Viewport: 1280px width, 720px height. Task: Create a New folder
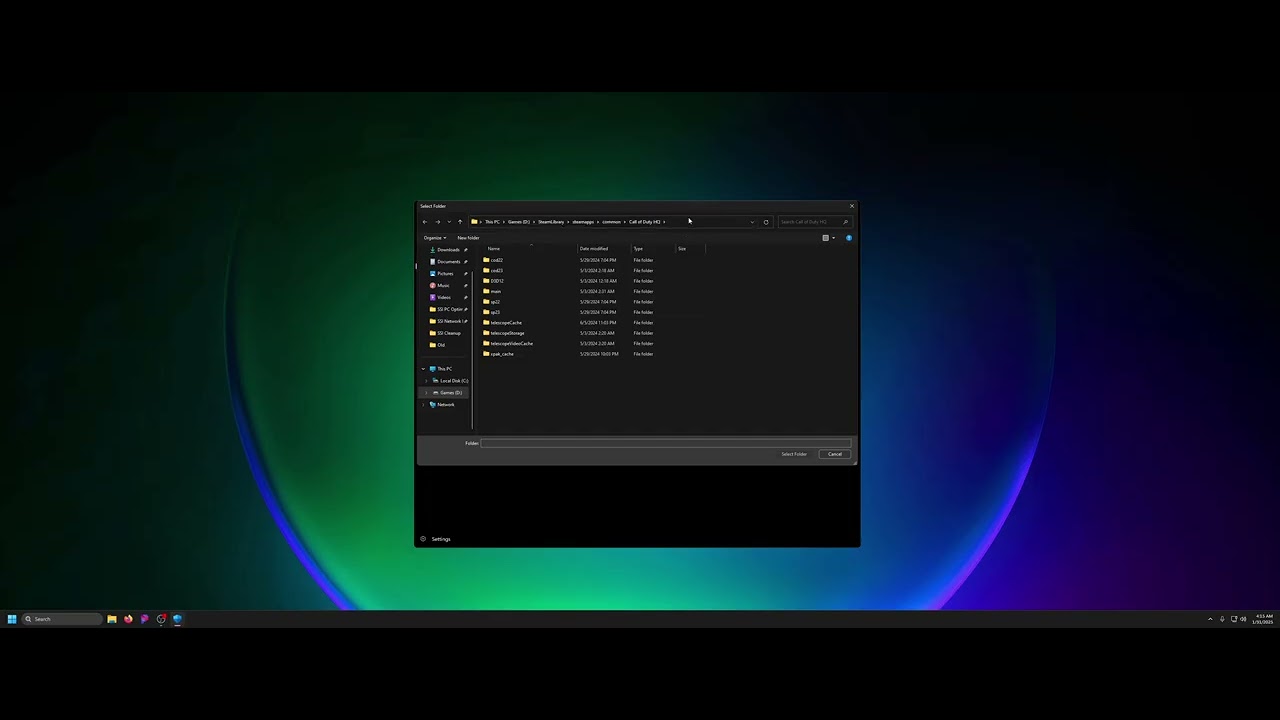pos(468,238)
